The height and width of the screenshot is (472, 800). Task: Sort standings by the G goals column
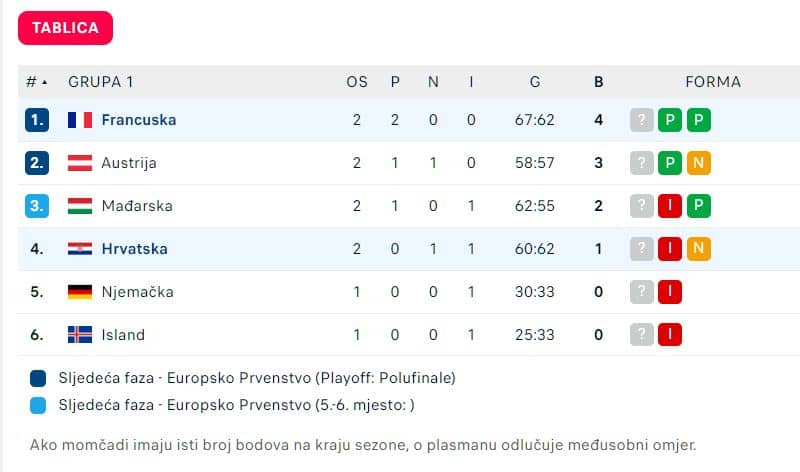click(535, 82)
